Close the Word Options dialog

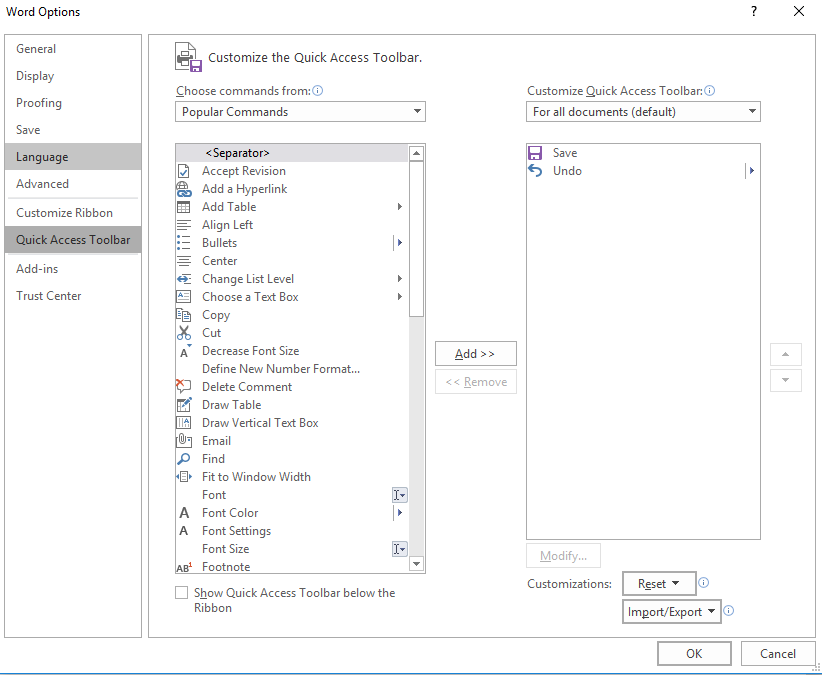click(798, 11)
